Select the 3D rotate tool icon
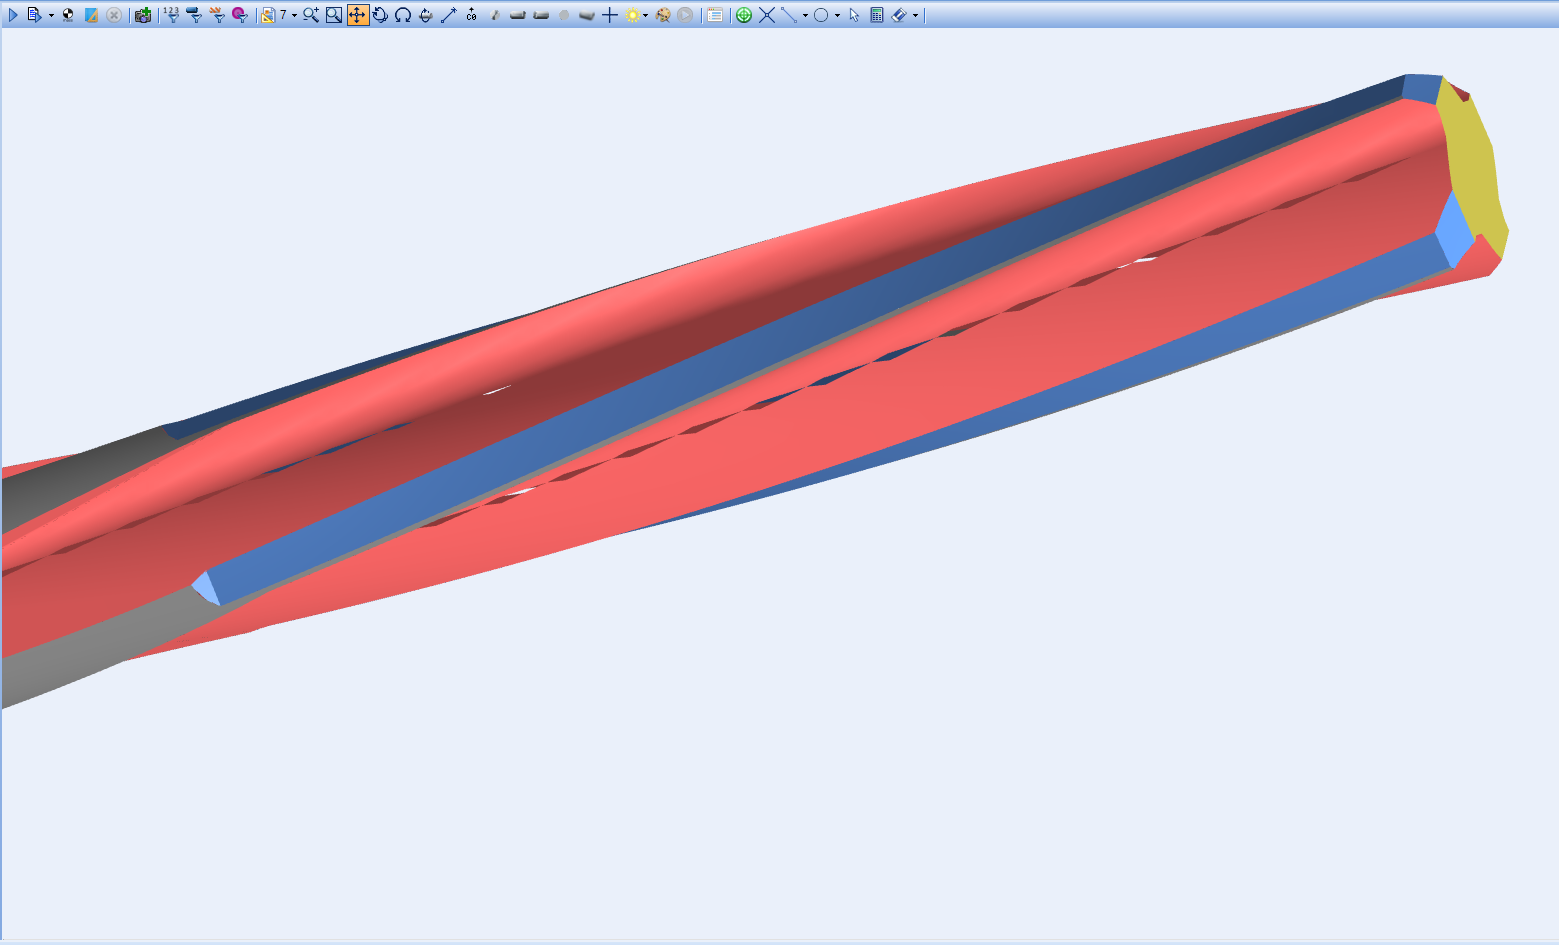 (380, 15)
